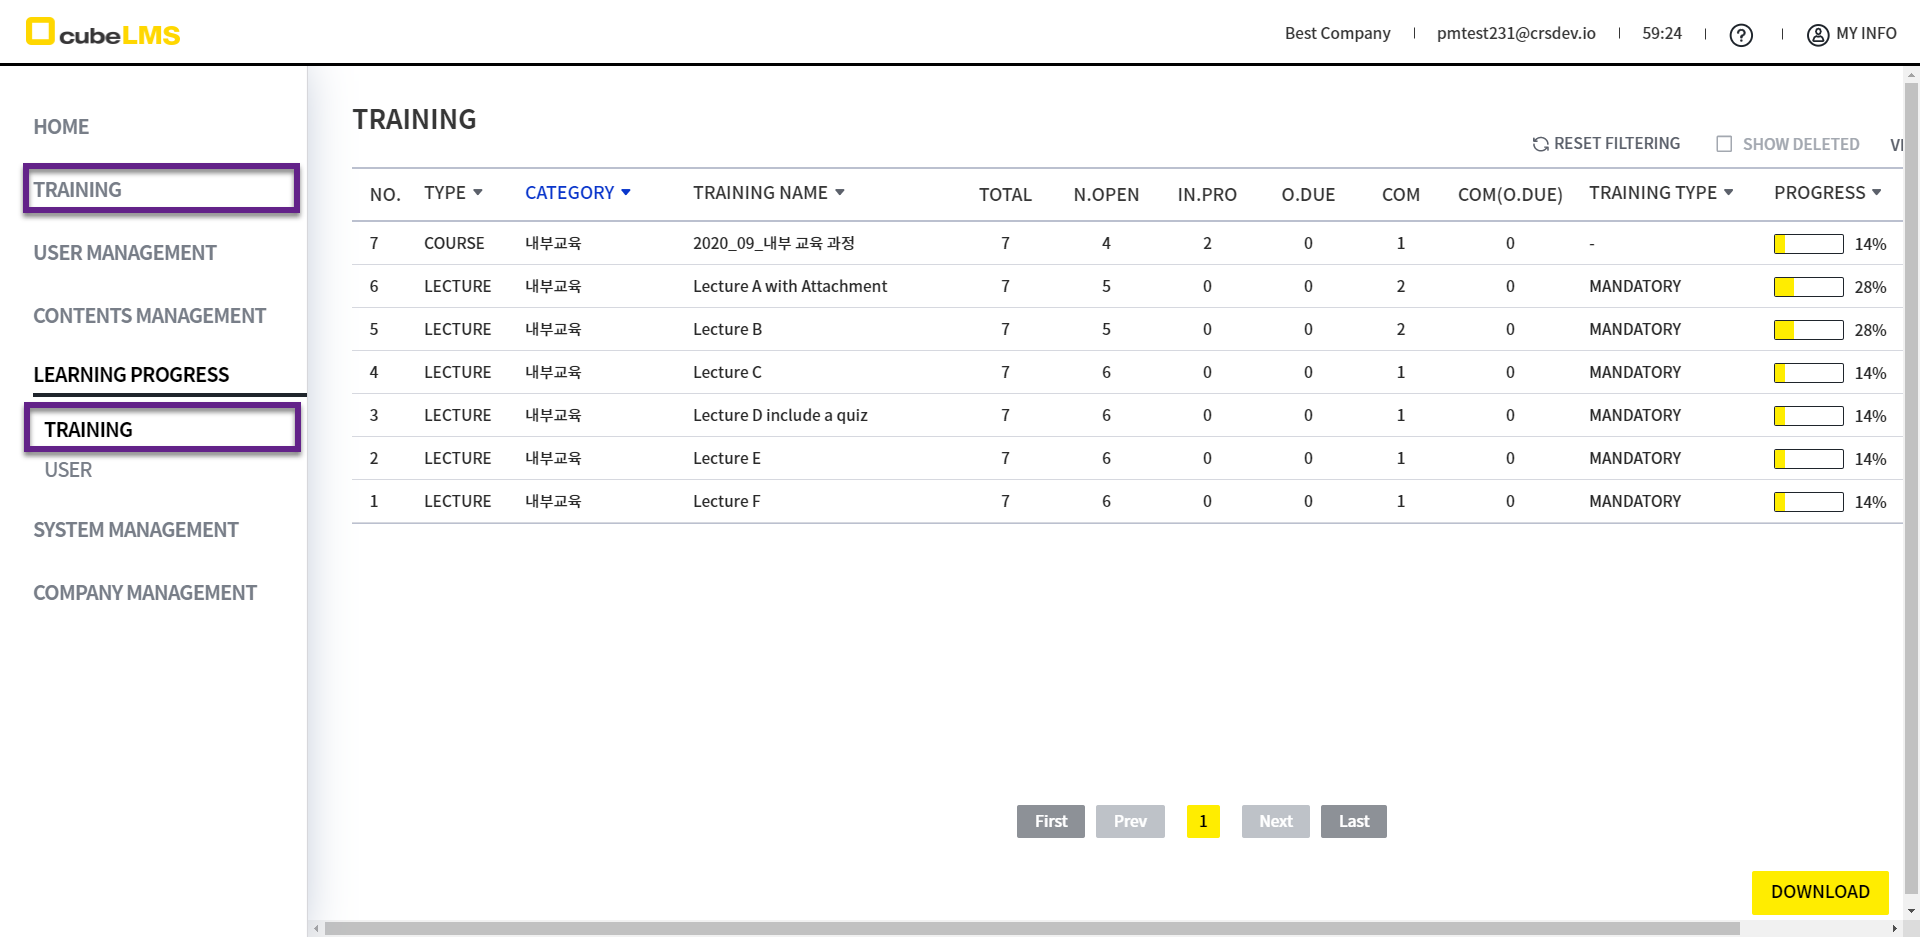The height and width of the screenshot is (937, 1920).
Task: Open Lecture A with Attachment row
Action: pyautogui.click(x=789, y=286)
